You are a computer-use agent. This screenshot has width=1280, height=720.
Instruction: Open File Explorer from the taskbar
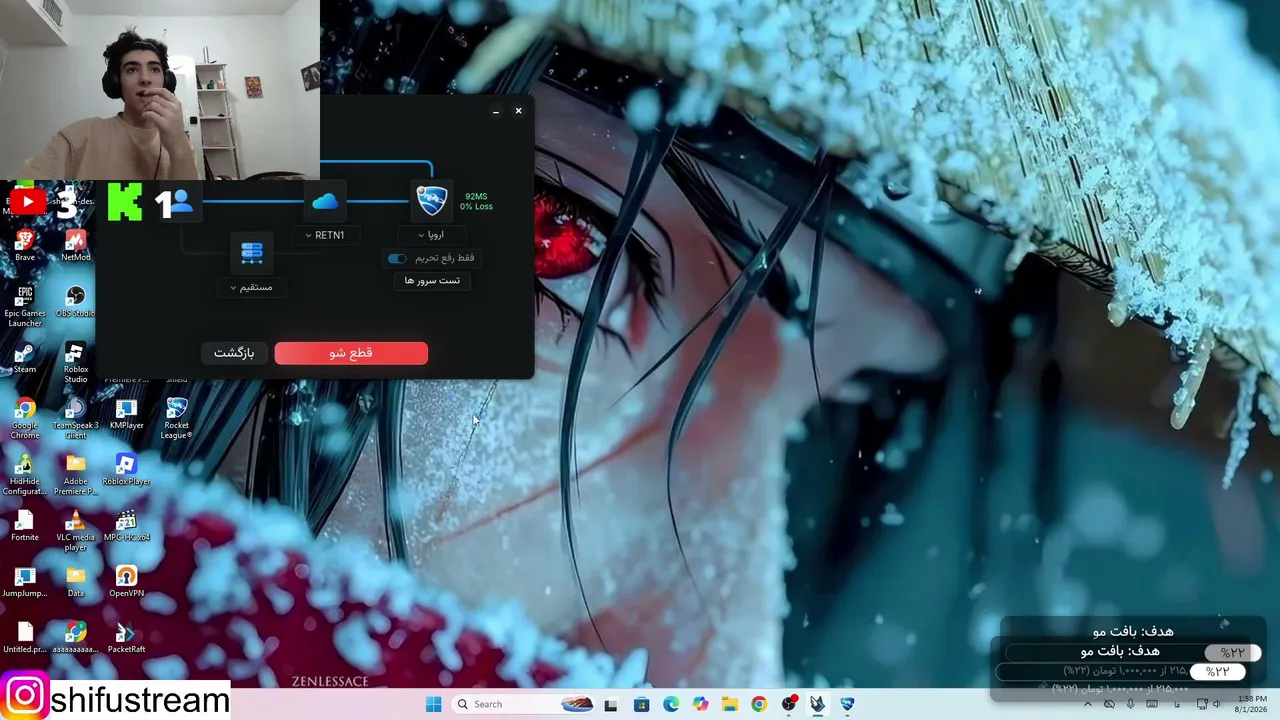(x=730, y=704)
